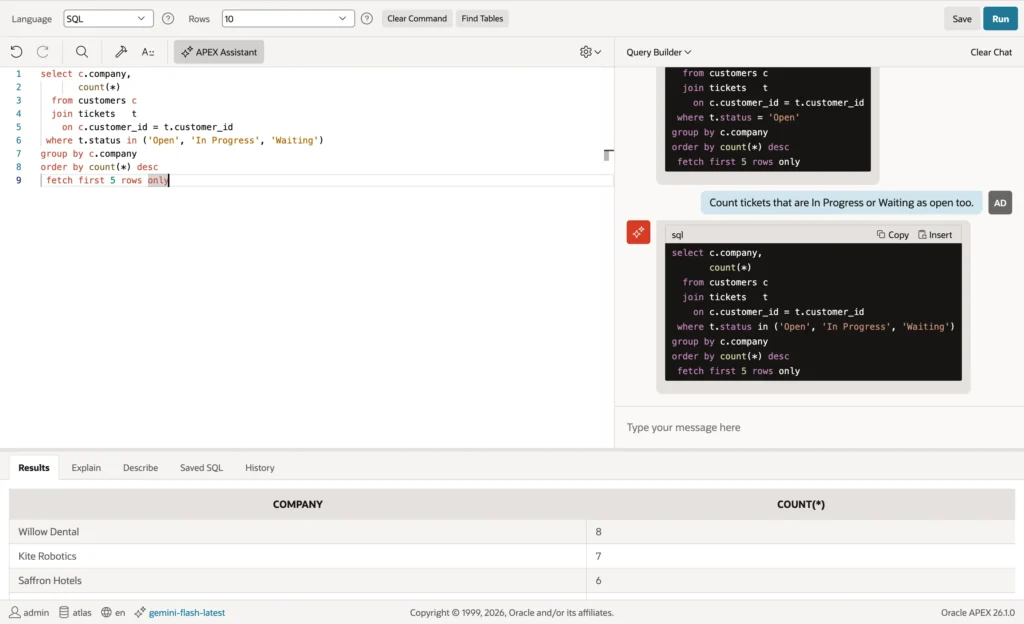Click in editor line 9 fetch first
1024x624 pixels.
tap(327, 180)
